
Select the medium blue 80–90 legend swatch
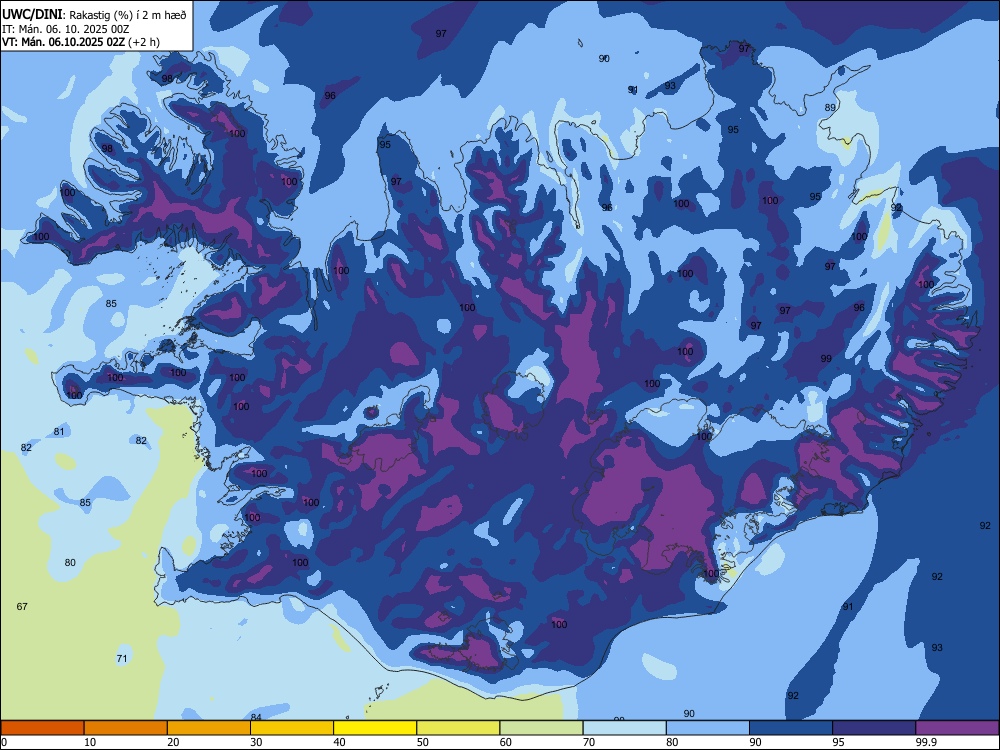coord(708,728)
